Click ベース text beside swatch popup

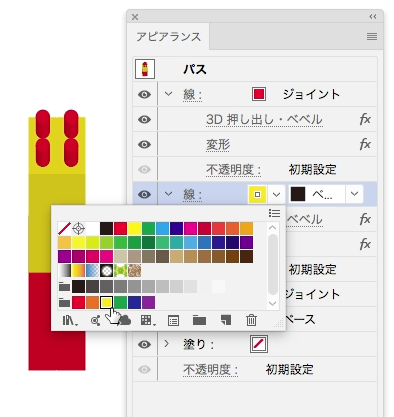301,320
